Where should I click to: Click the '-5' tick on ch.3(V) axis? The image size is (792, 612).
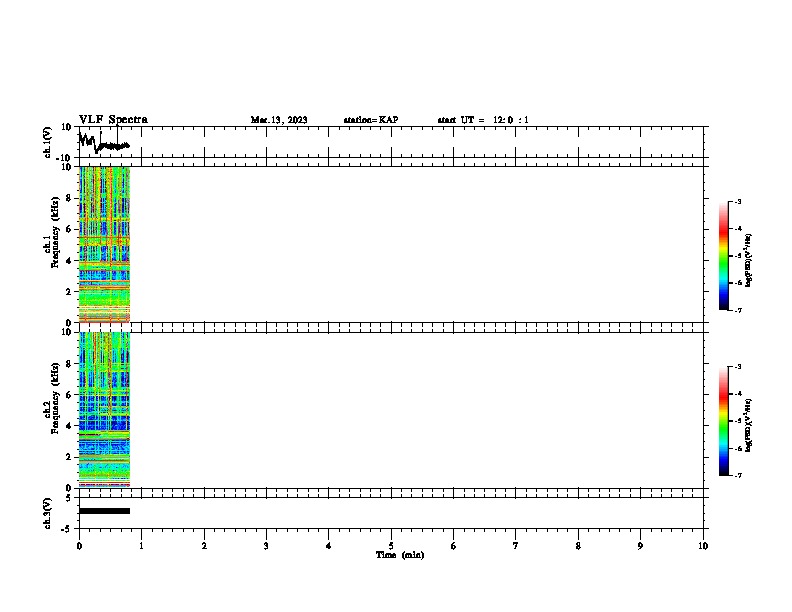point(67,529)
